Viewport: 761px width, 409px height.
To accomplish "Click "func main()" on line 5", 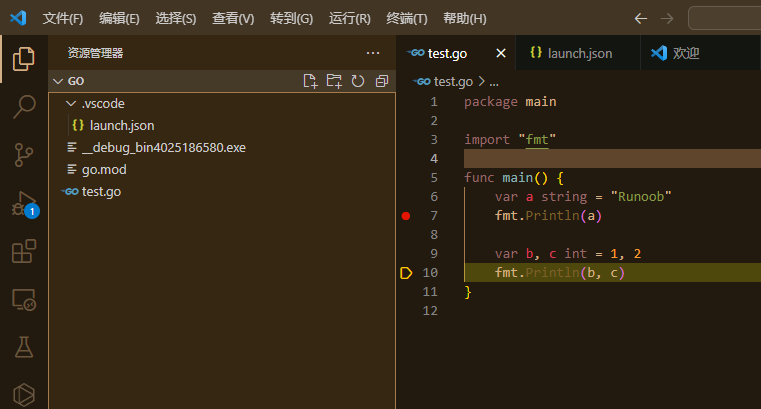I will tap(506, 178).
